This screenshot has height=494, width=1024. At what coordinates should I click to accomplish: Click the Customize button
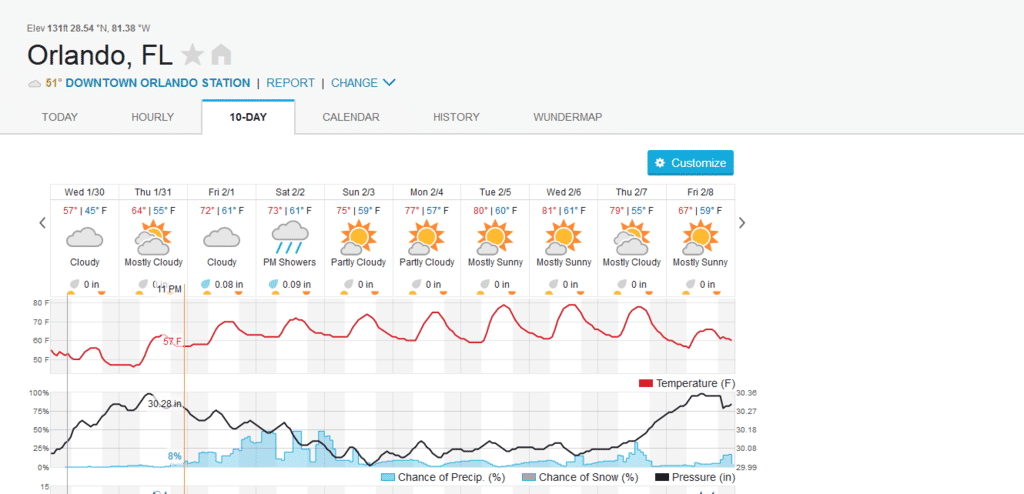[x=690, y=163]
